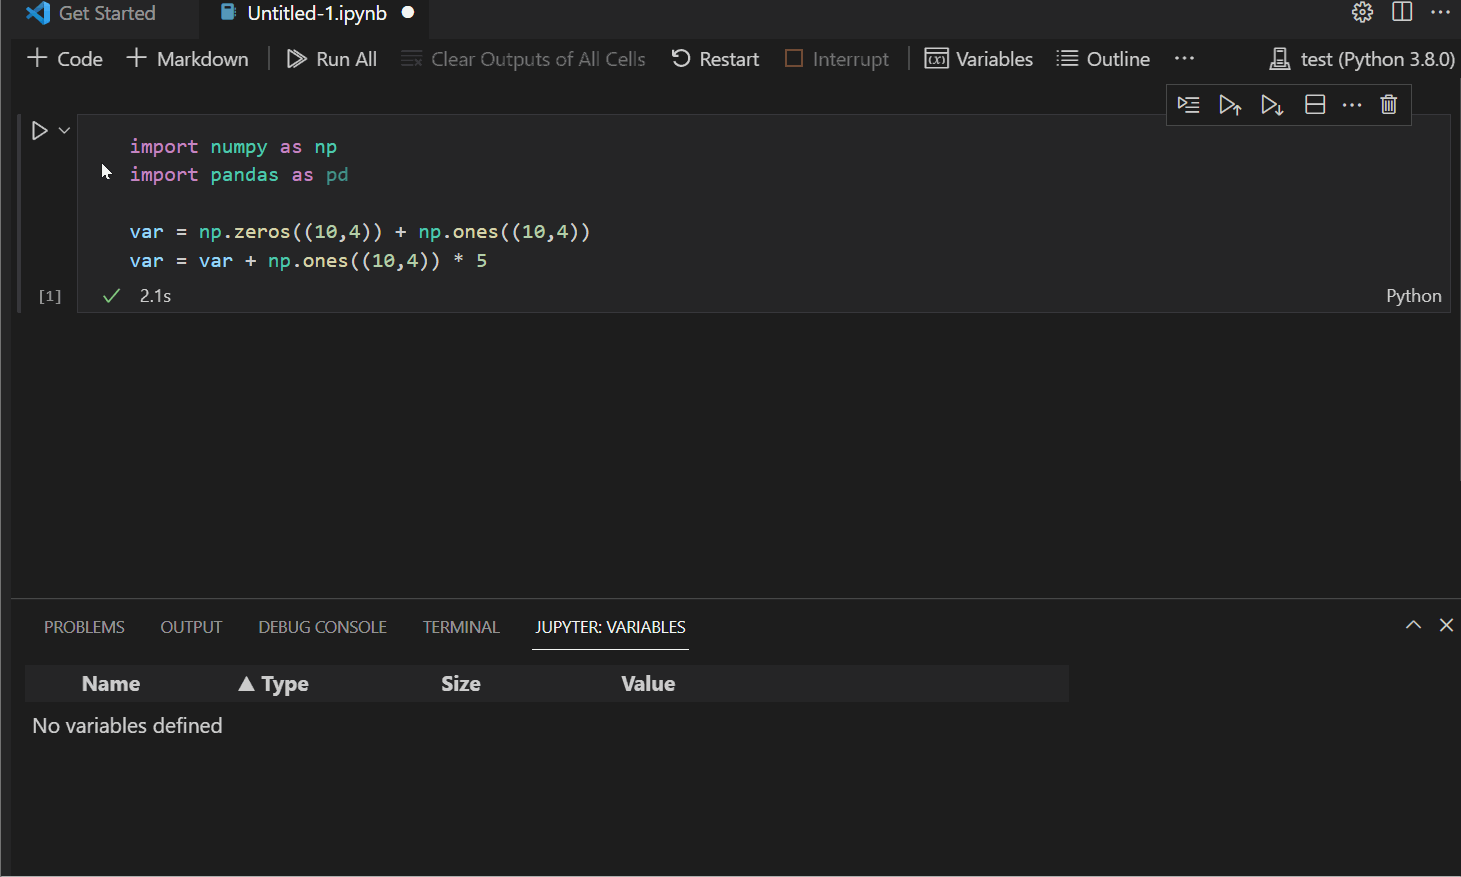Run All notebook cells

330,58
